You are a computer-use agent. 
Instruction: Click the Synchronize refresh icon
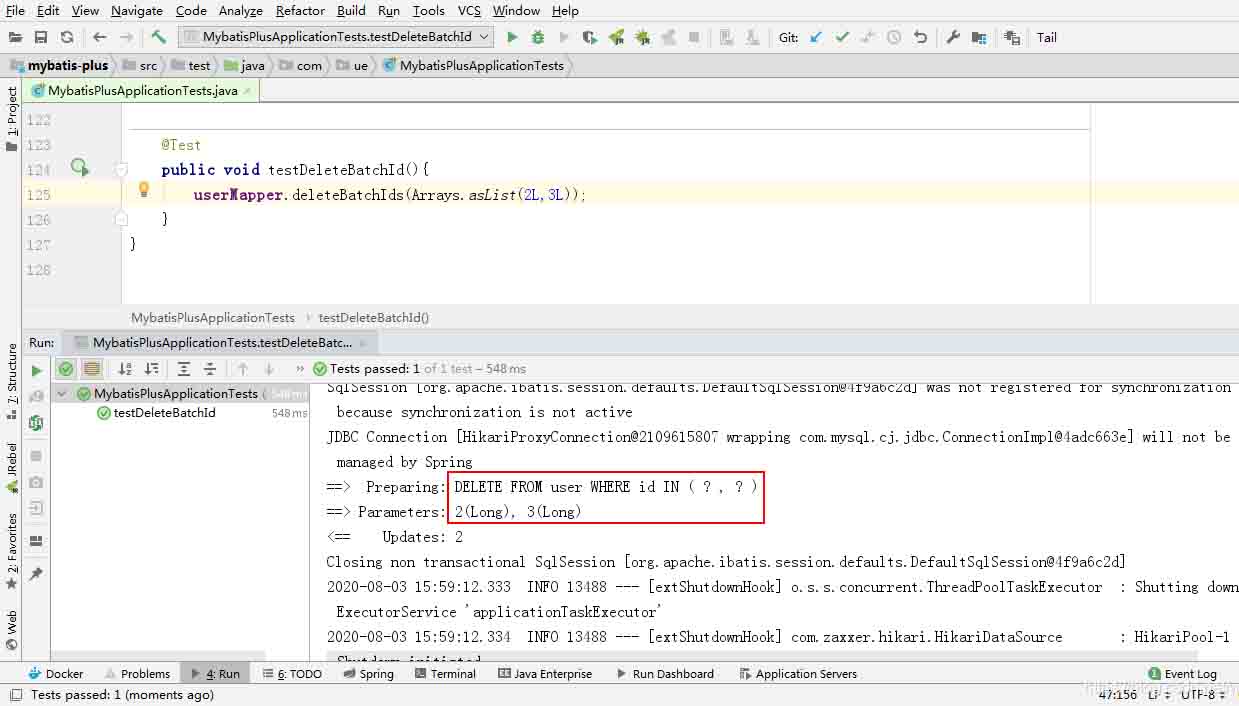pos(67,37)
